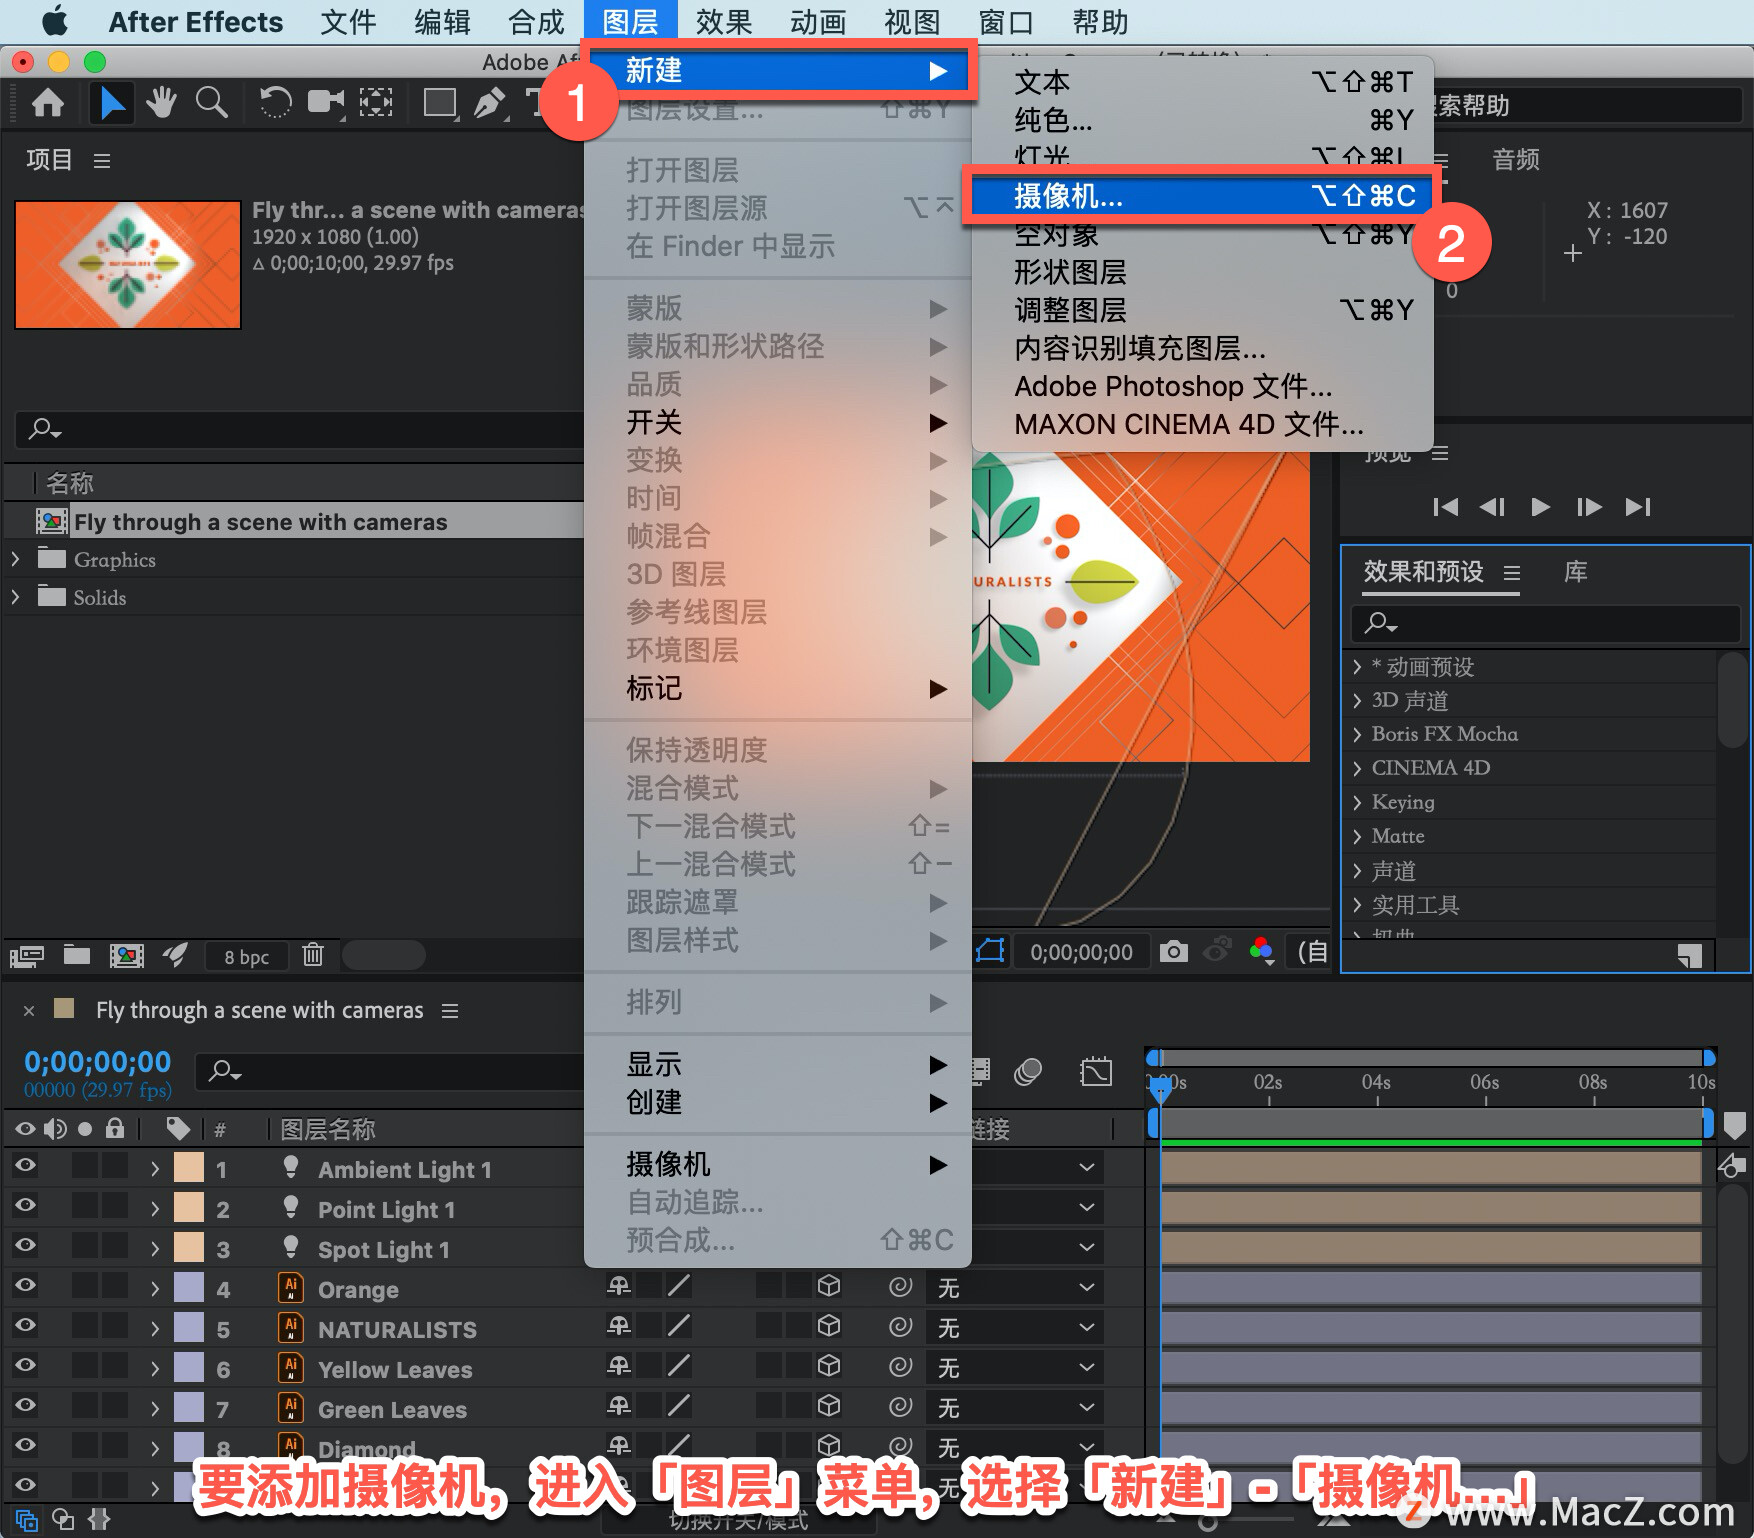Open parent dropdown for Orange layer
The height and width of the screenshot is (1538, 1754).
[1015, 1288]
